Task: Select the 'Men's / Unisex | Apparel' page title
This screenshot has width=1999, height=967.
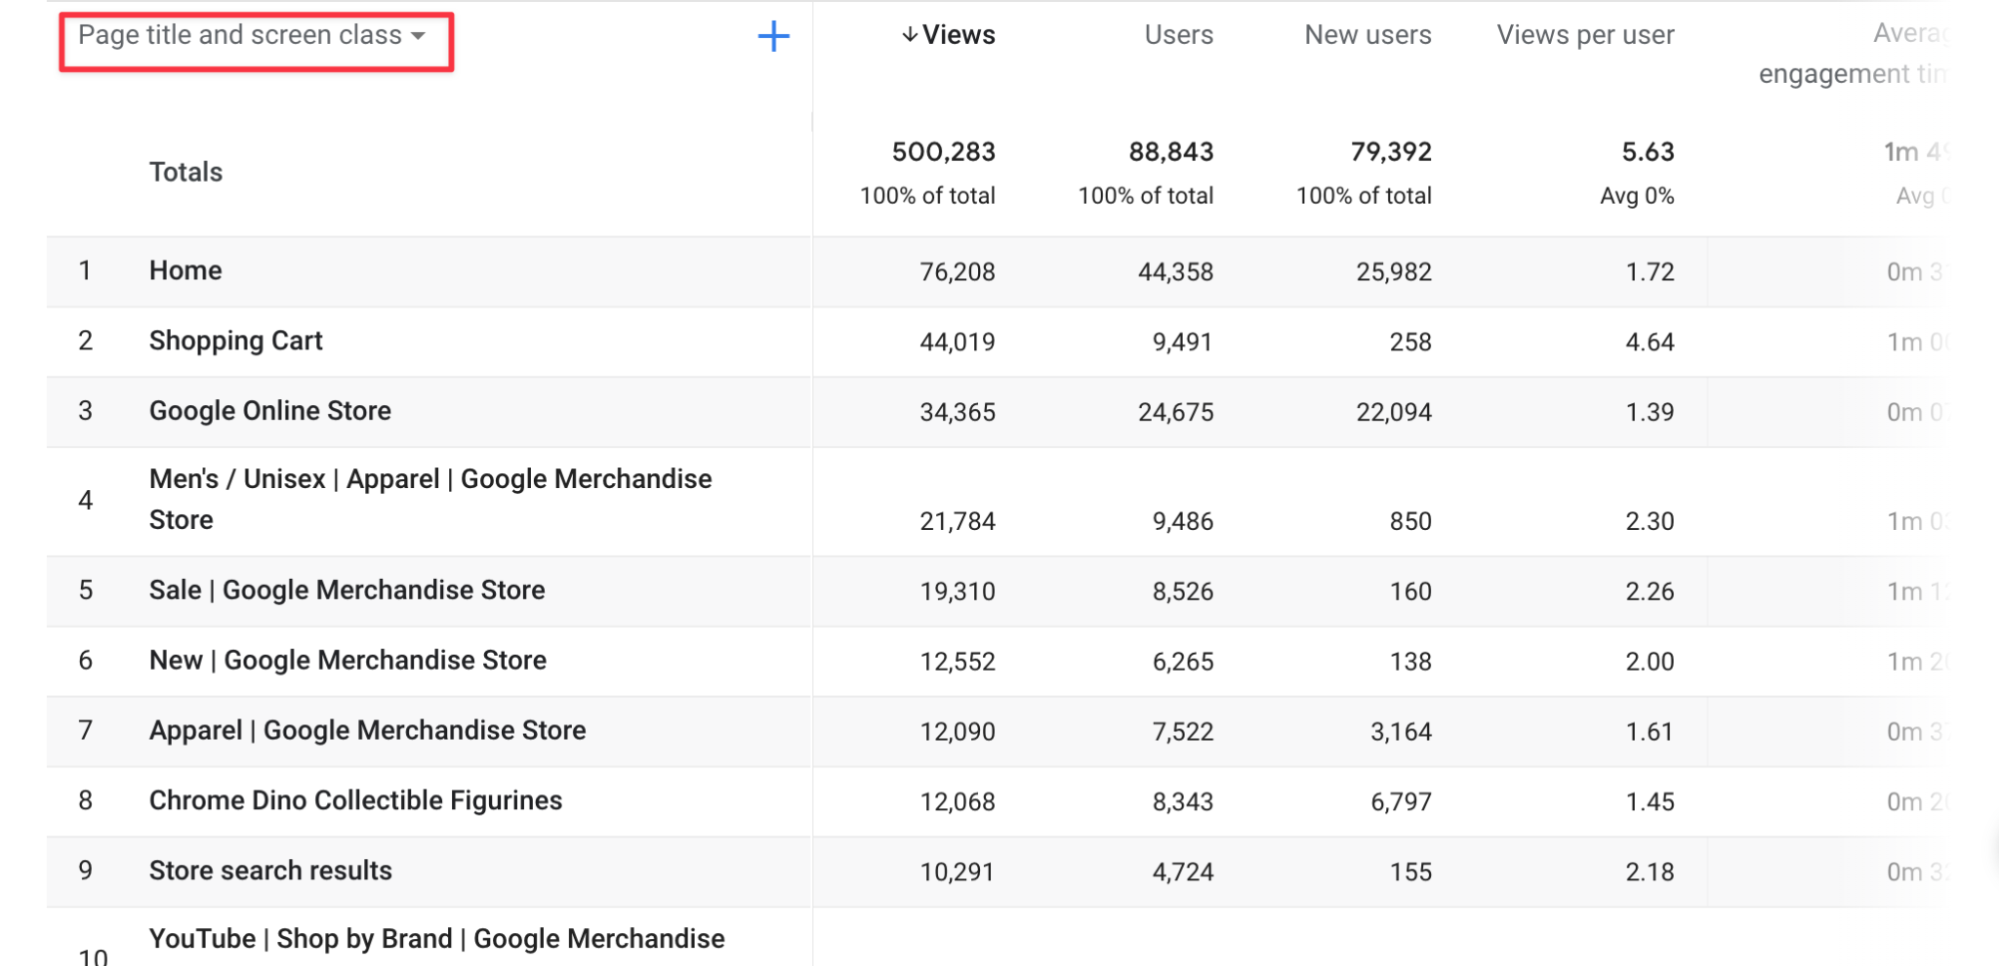Action: (x=431, y=499)
